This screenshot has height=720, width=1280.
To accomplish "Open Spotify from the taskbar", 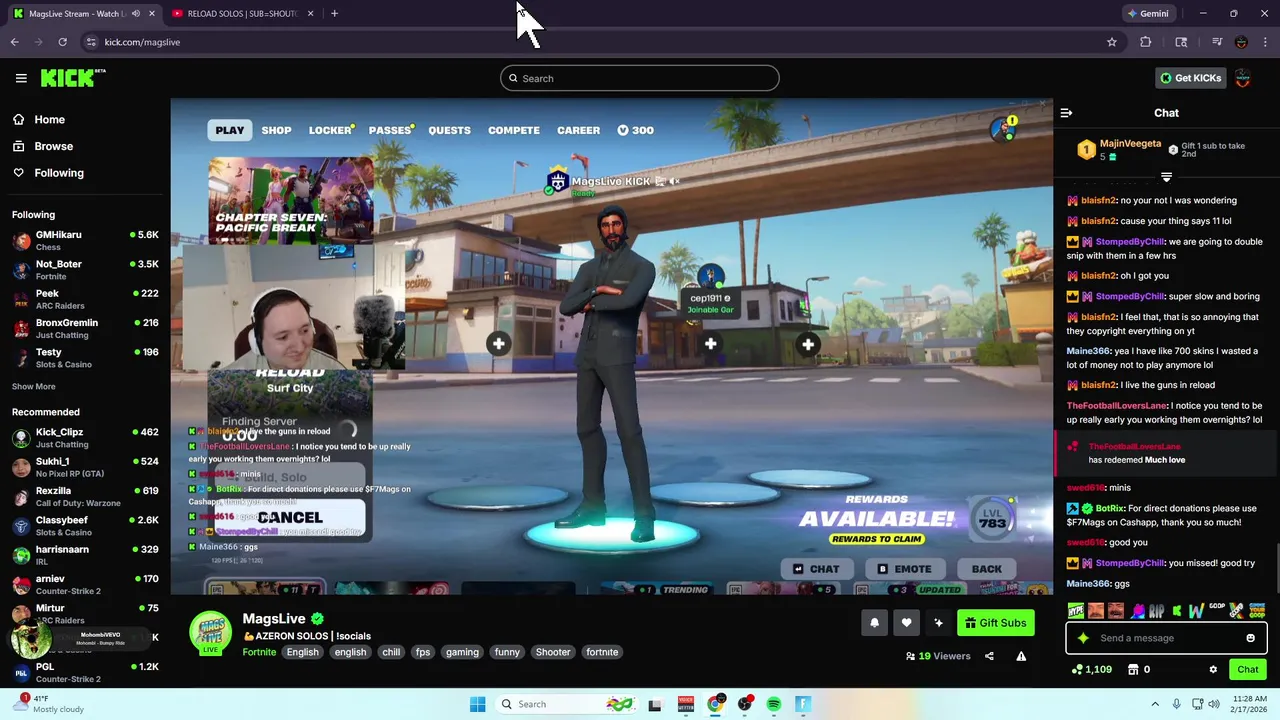I will (774, 704).
